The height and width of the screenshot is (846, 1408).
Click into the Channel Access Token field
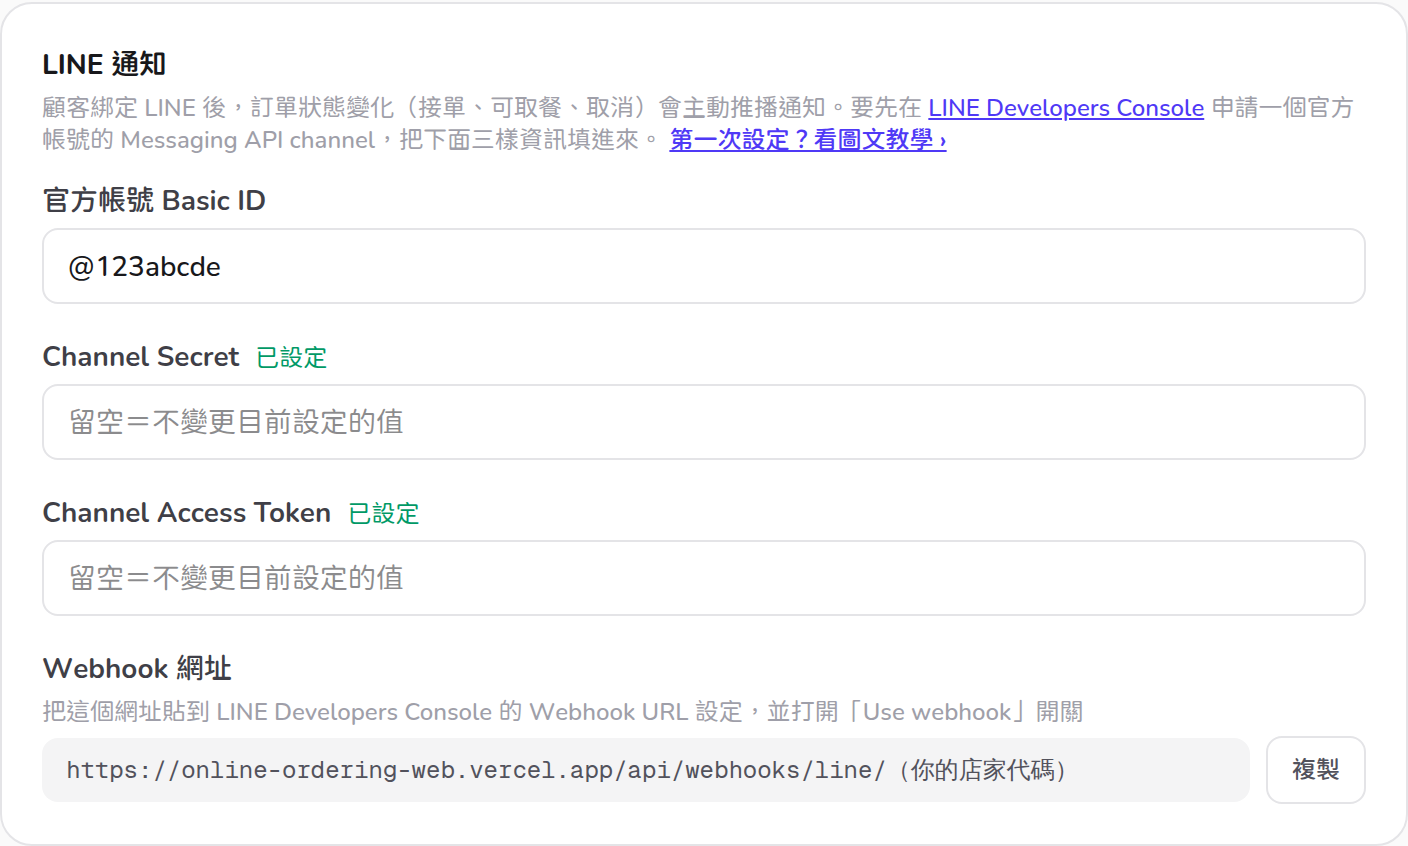pos(704,578)
